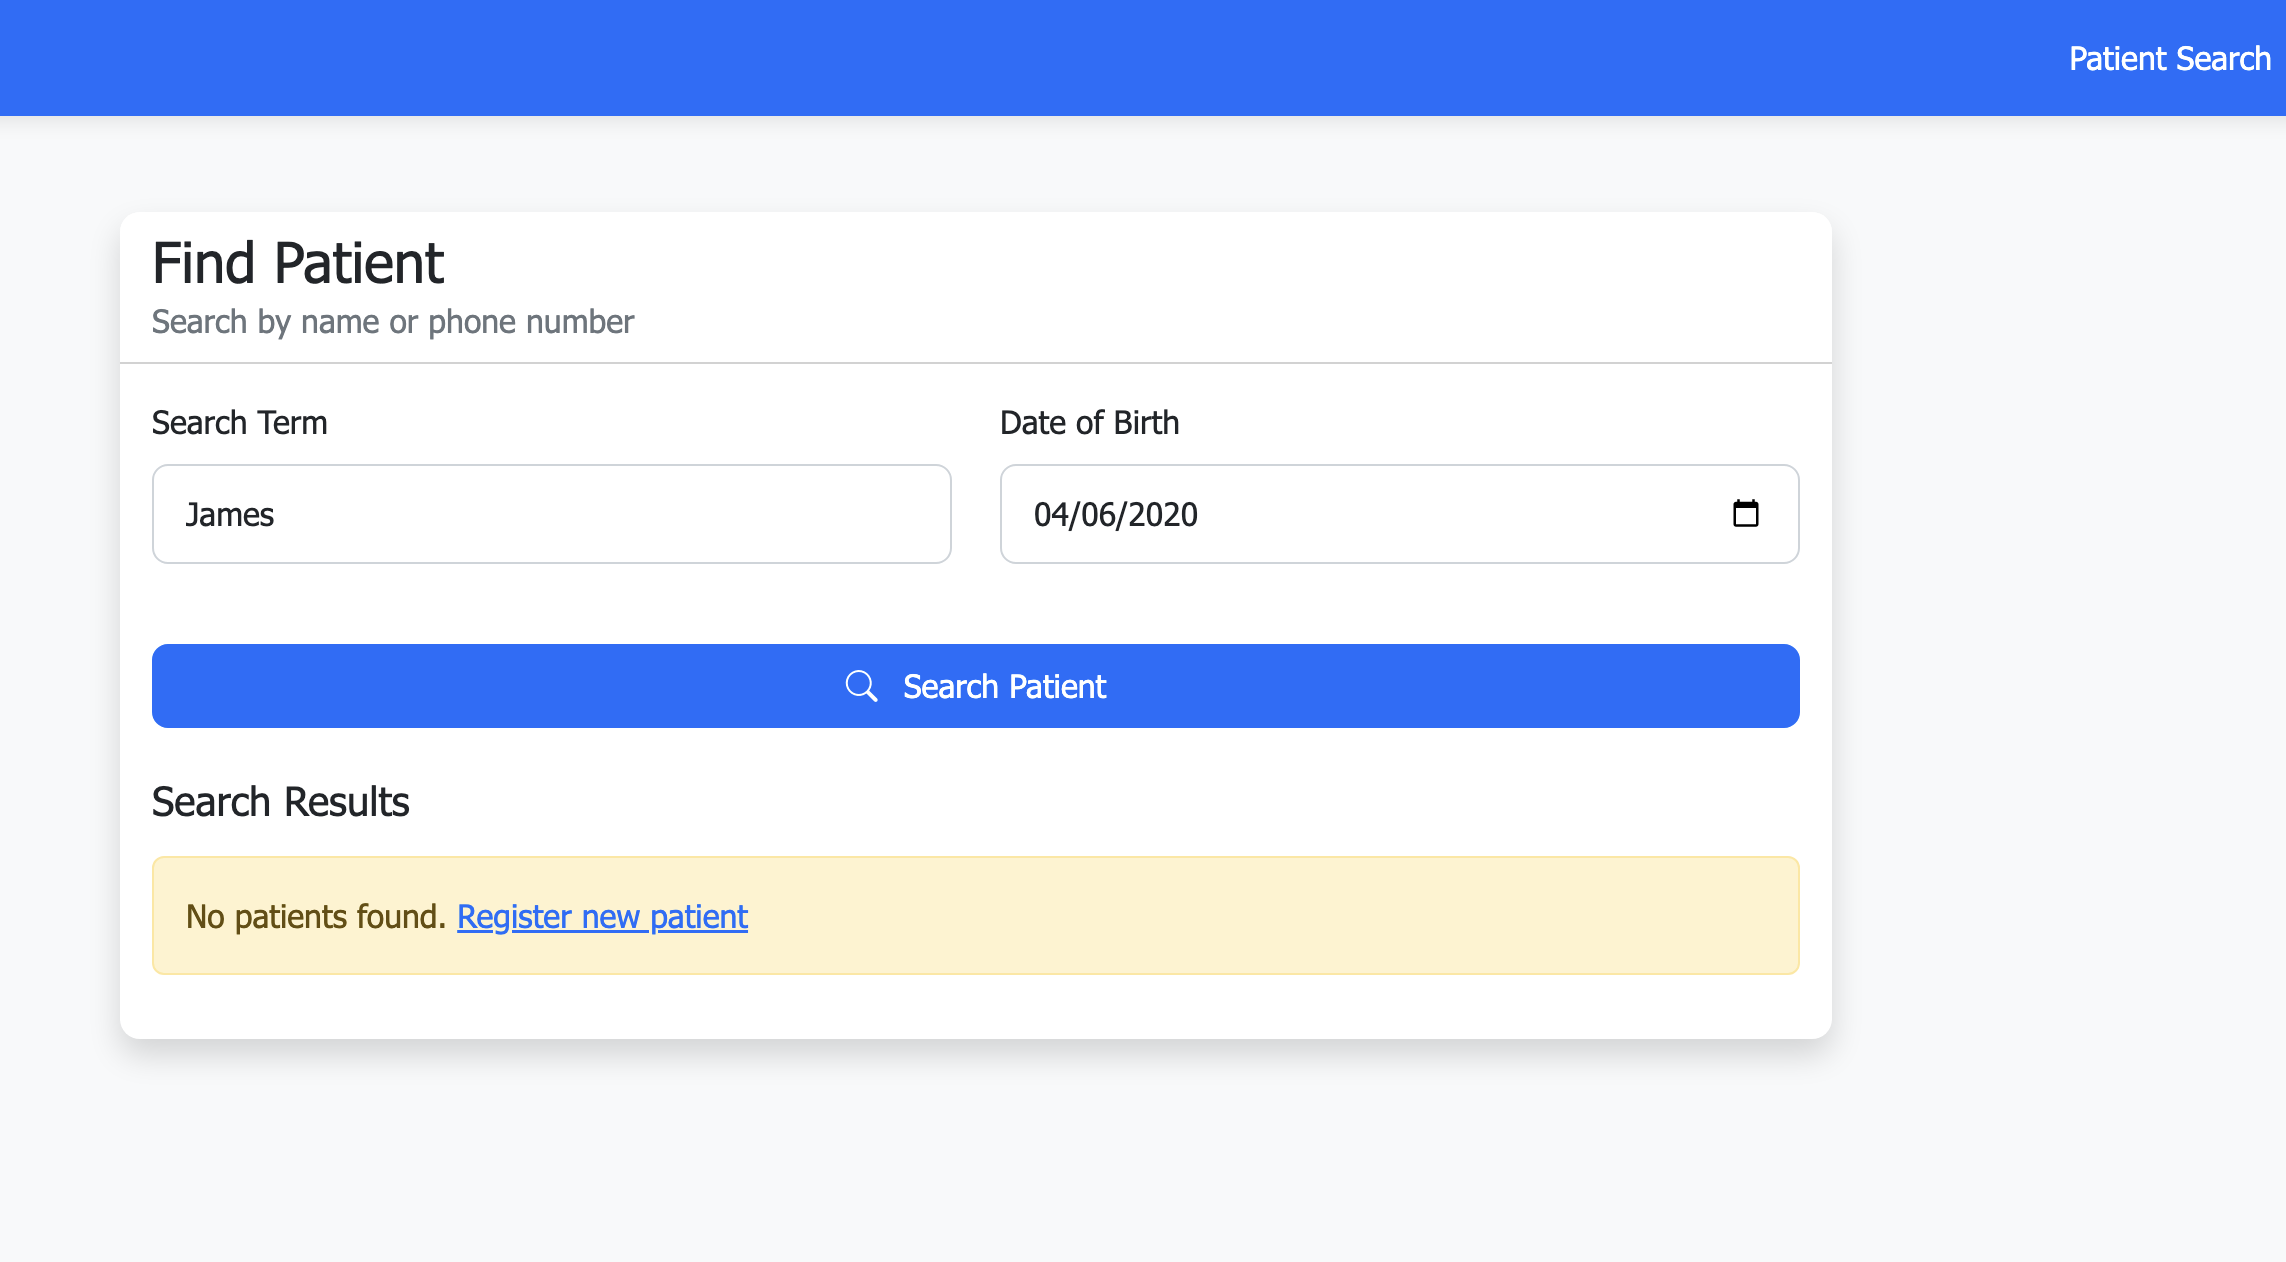Viewport: 2286px width, 1262px height.
Task: Click the Date of Birth label
Action: pos(1089,423)
